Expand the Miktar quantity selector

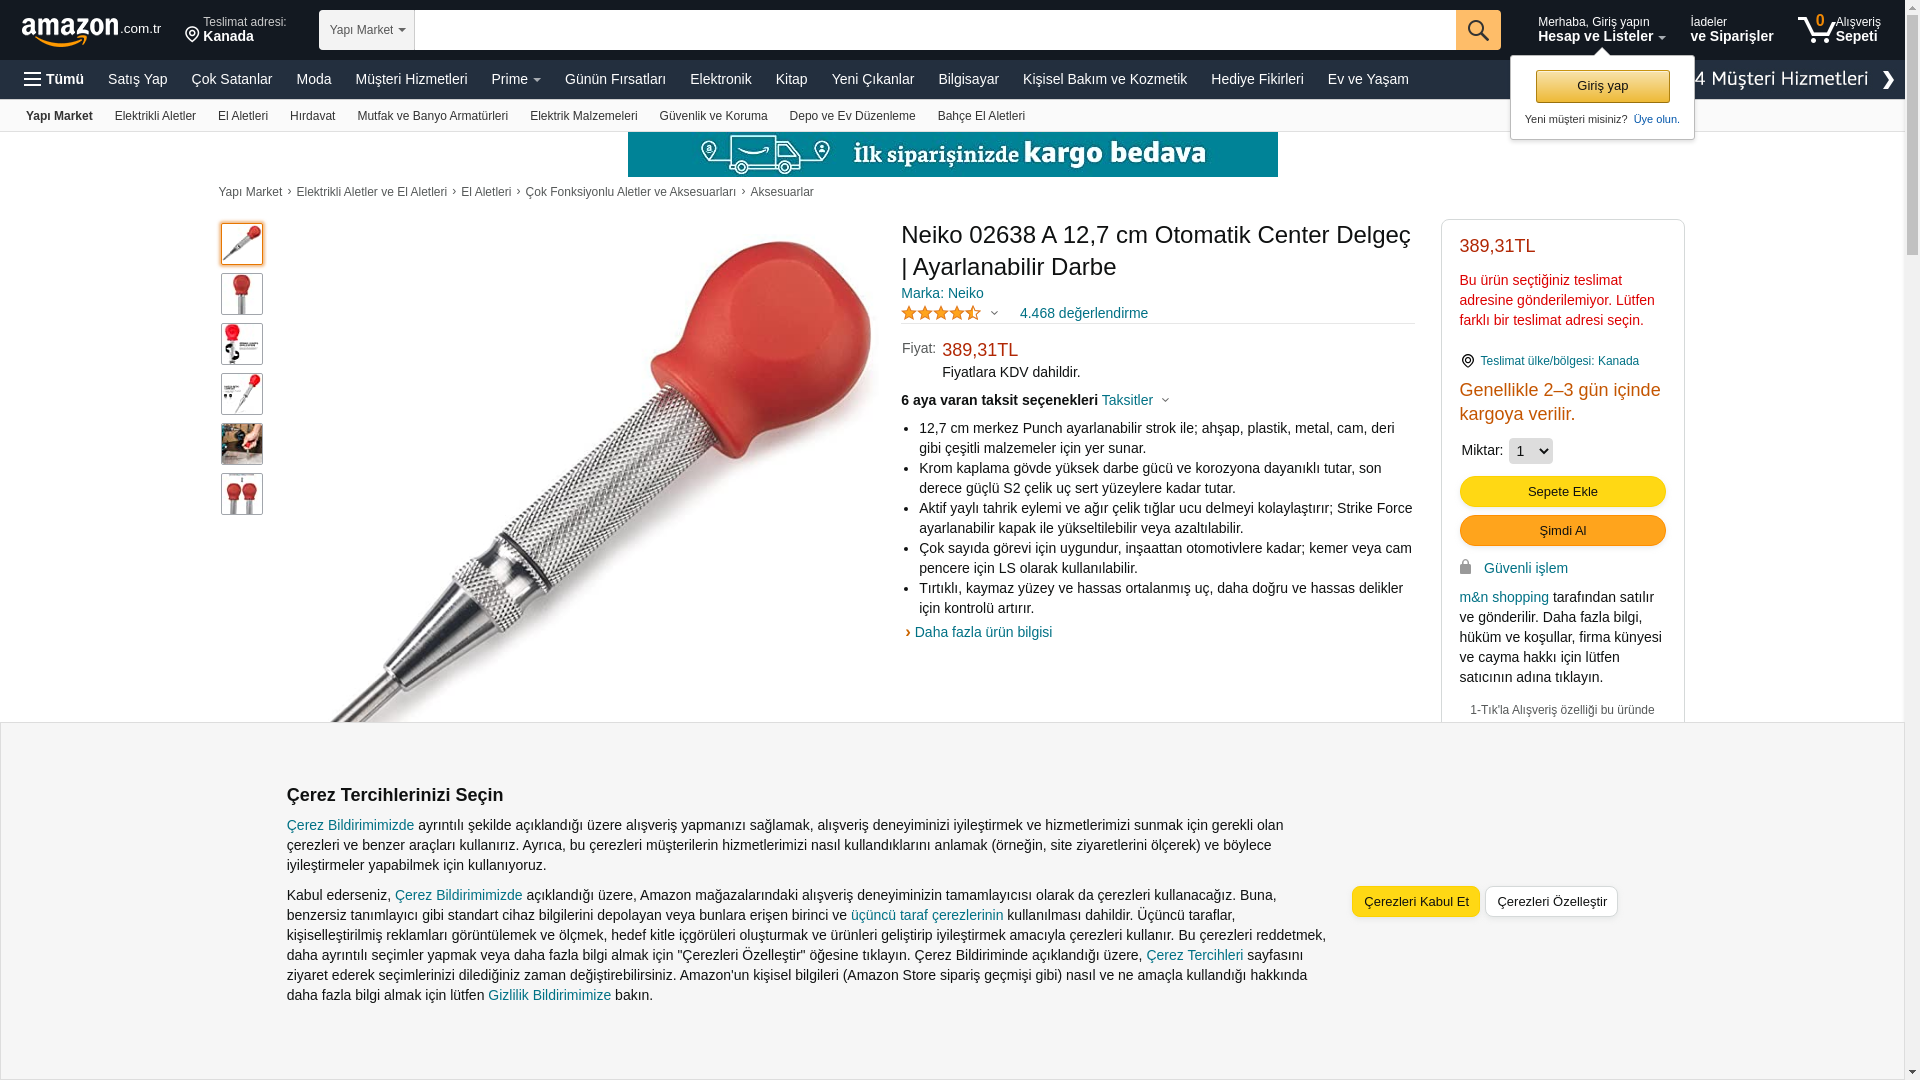[x=1530, y=451]
